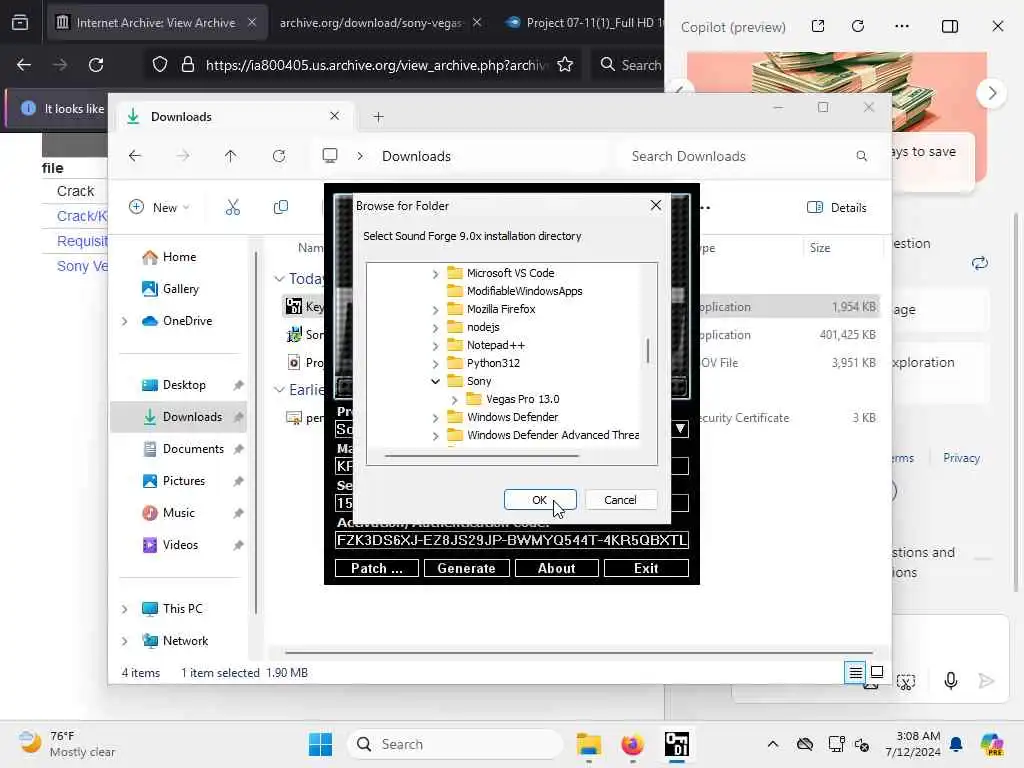
Task: Expand the Windows Defender folder node
Action: click(x=436, y=417)
